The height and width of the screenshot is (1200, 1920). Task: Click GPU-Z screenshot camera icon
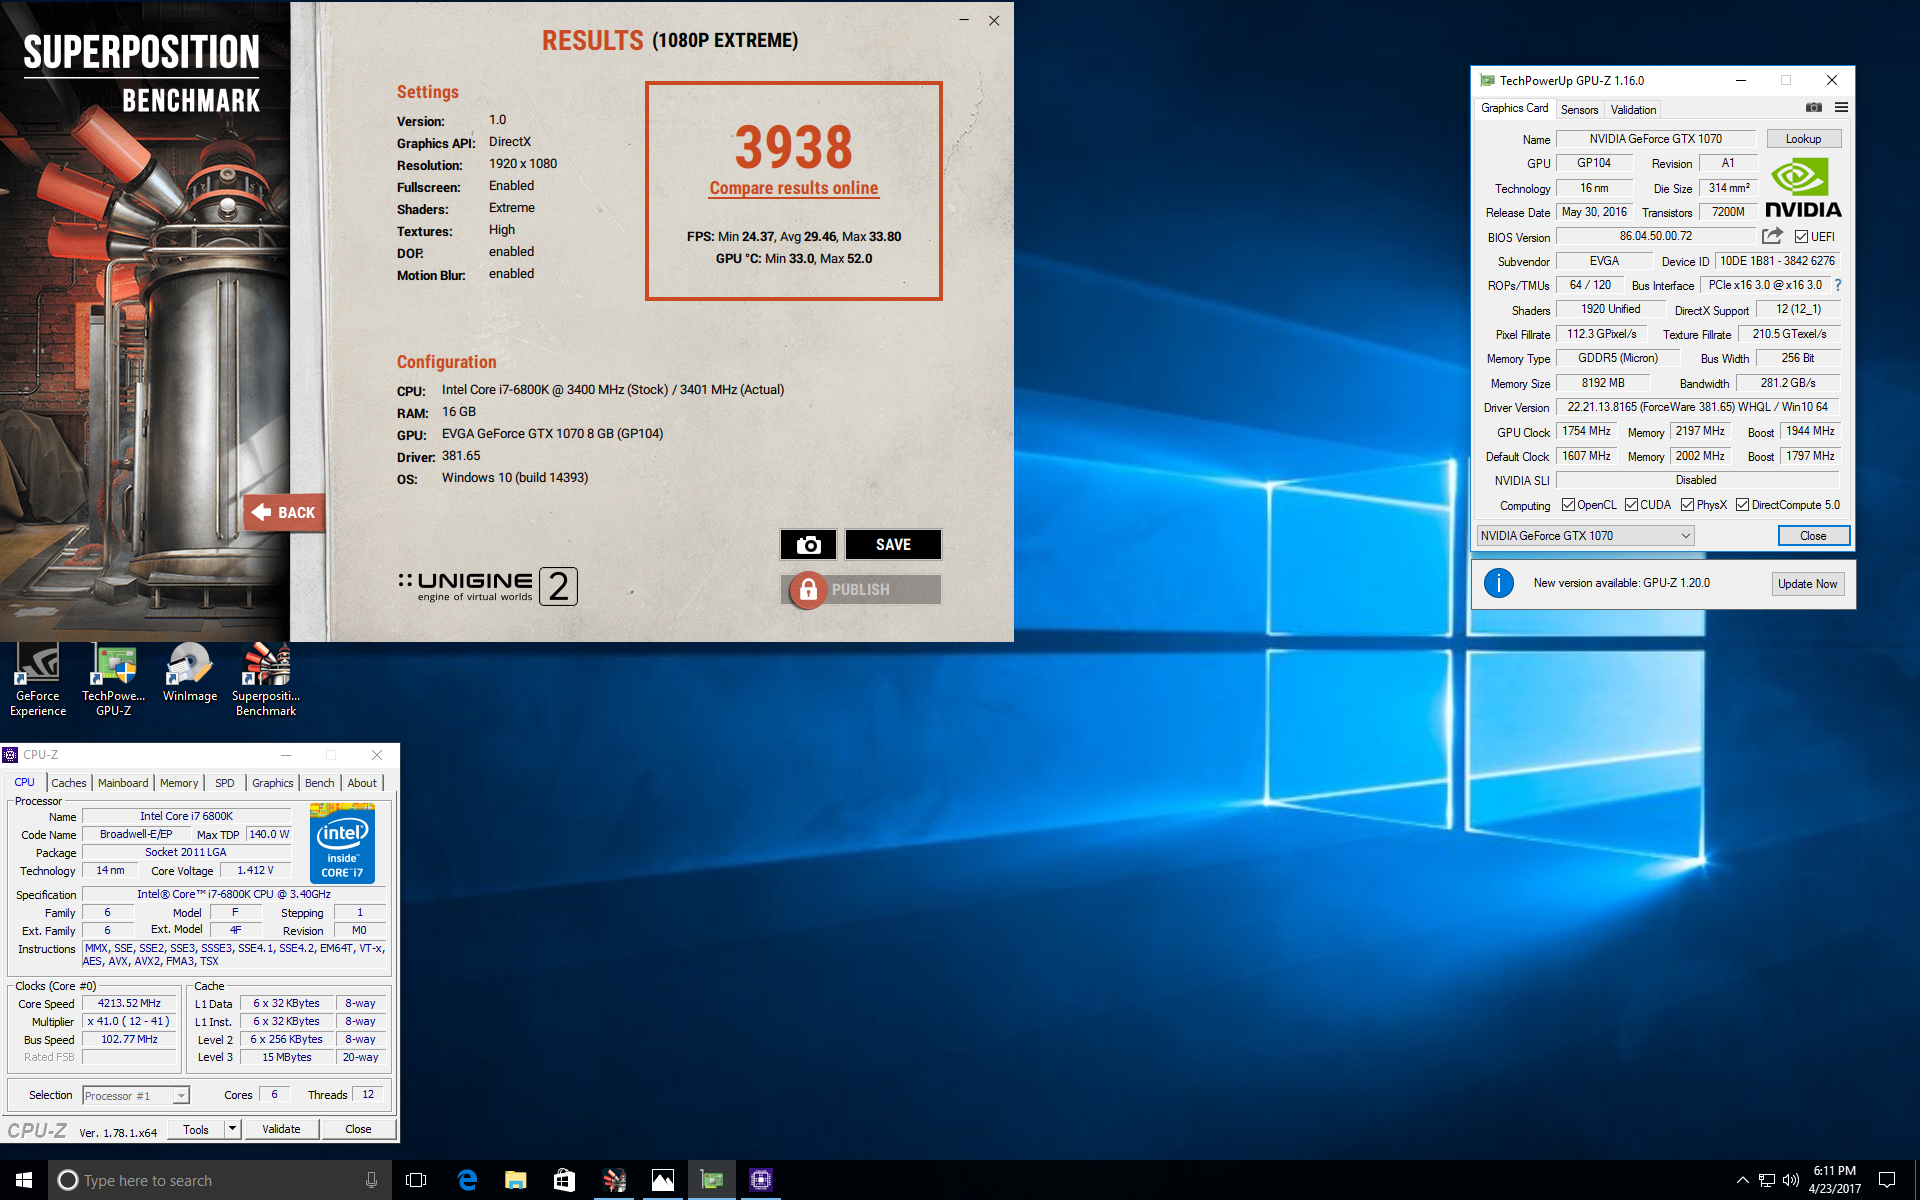pos(1813,108)
